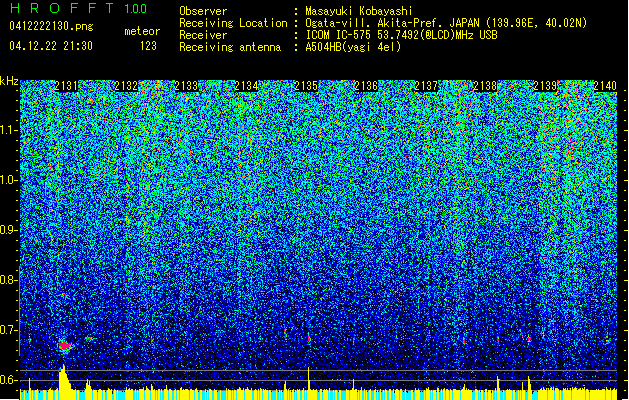Screen dimensions: 629x400
Task: Click the time marker 2131
Action: pyautogui.click(x=66, y=86)
